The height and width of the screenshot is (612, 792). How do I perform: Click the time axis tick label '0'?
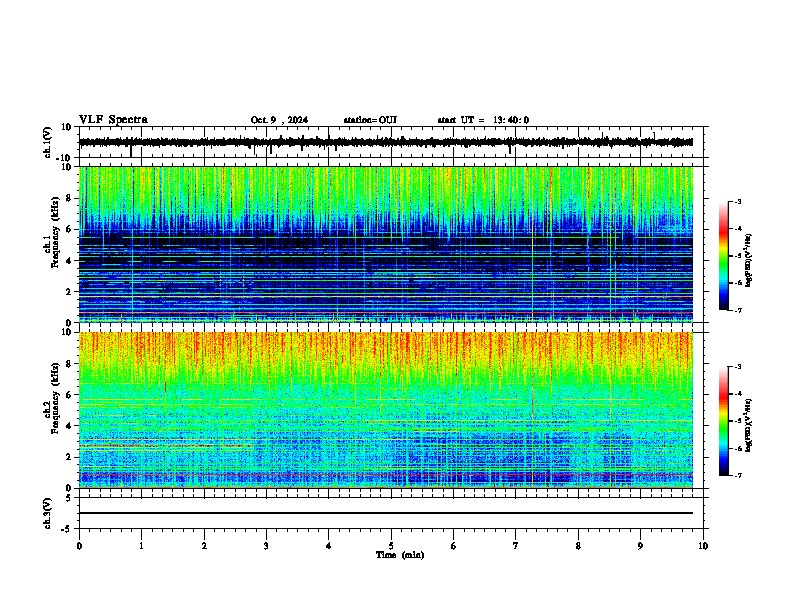click(79, 546)
